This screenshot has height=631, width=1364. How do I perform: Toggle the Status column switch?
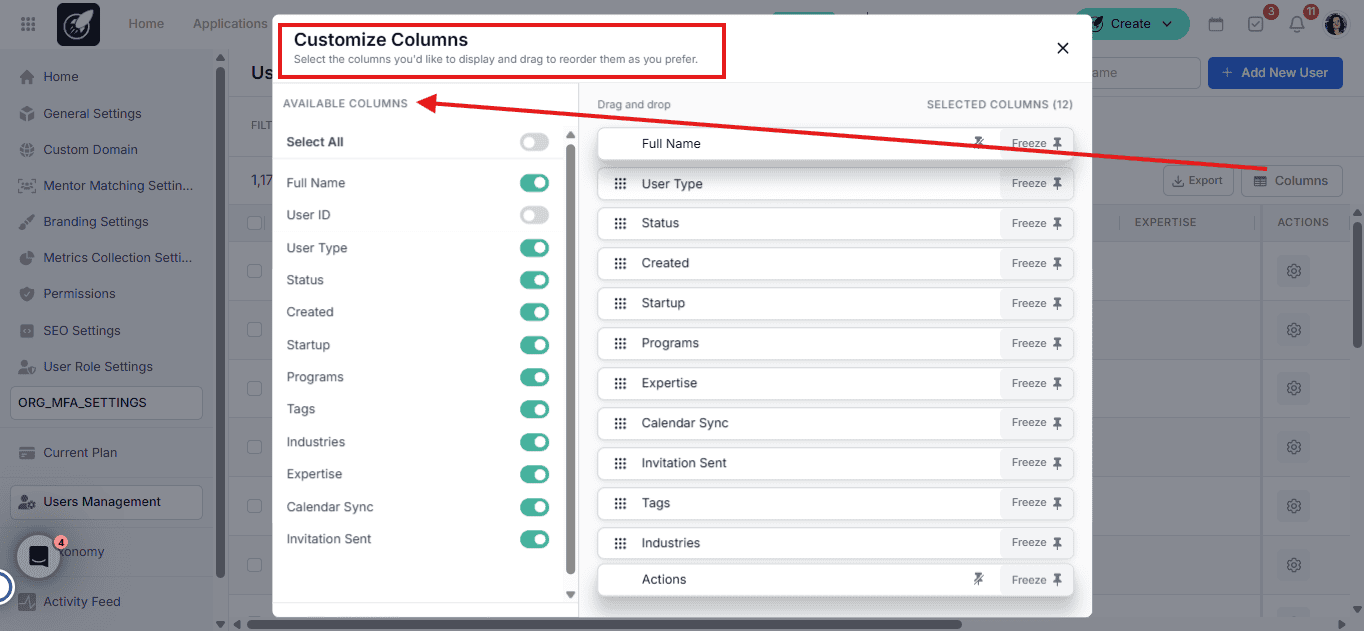coord(534,280)
